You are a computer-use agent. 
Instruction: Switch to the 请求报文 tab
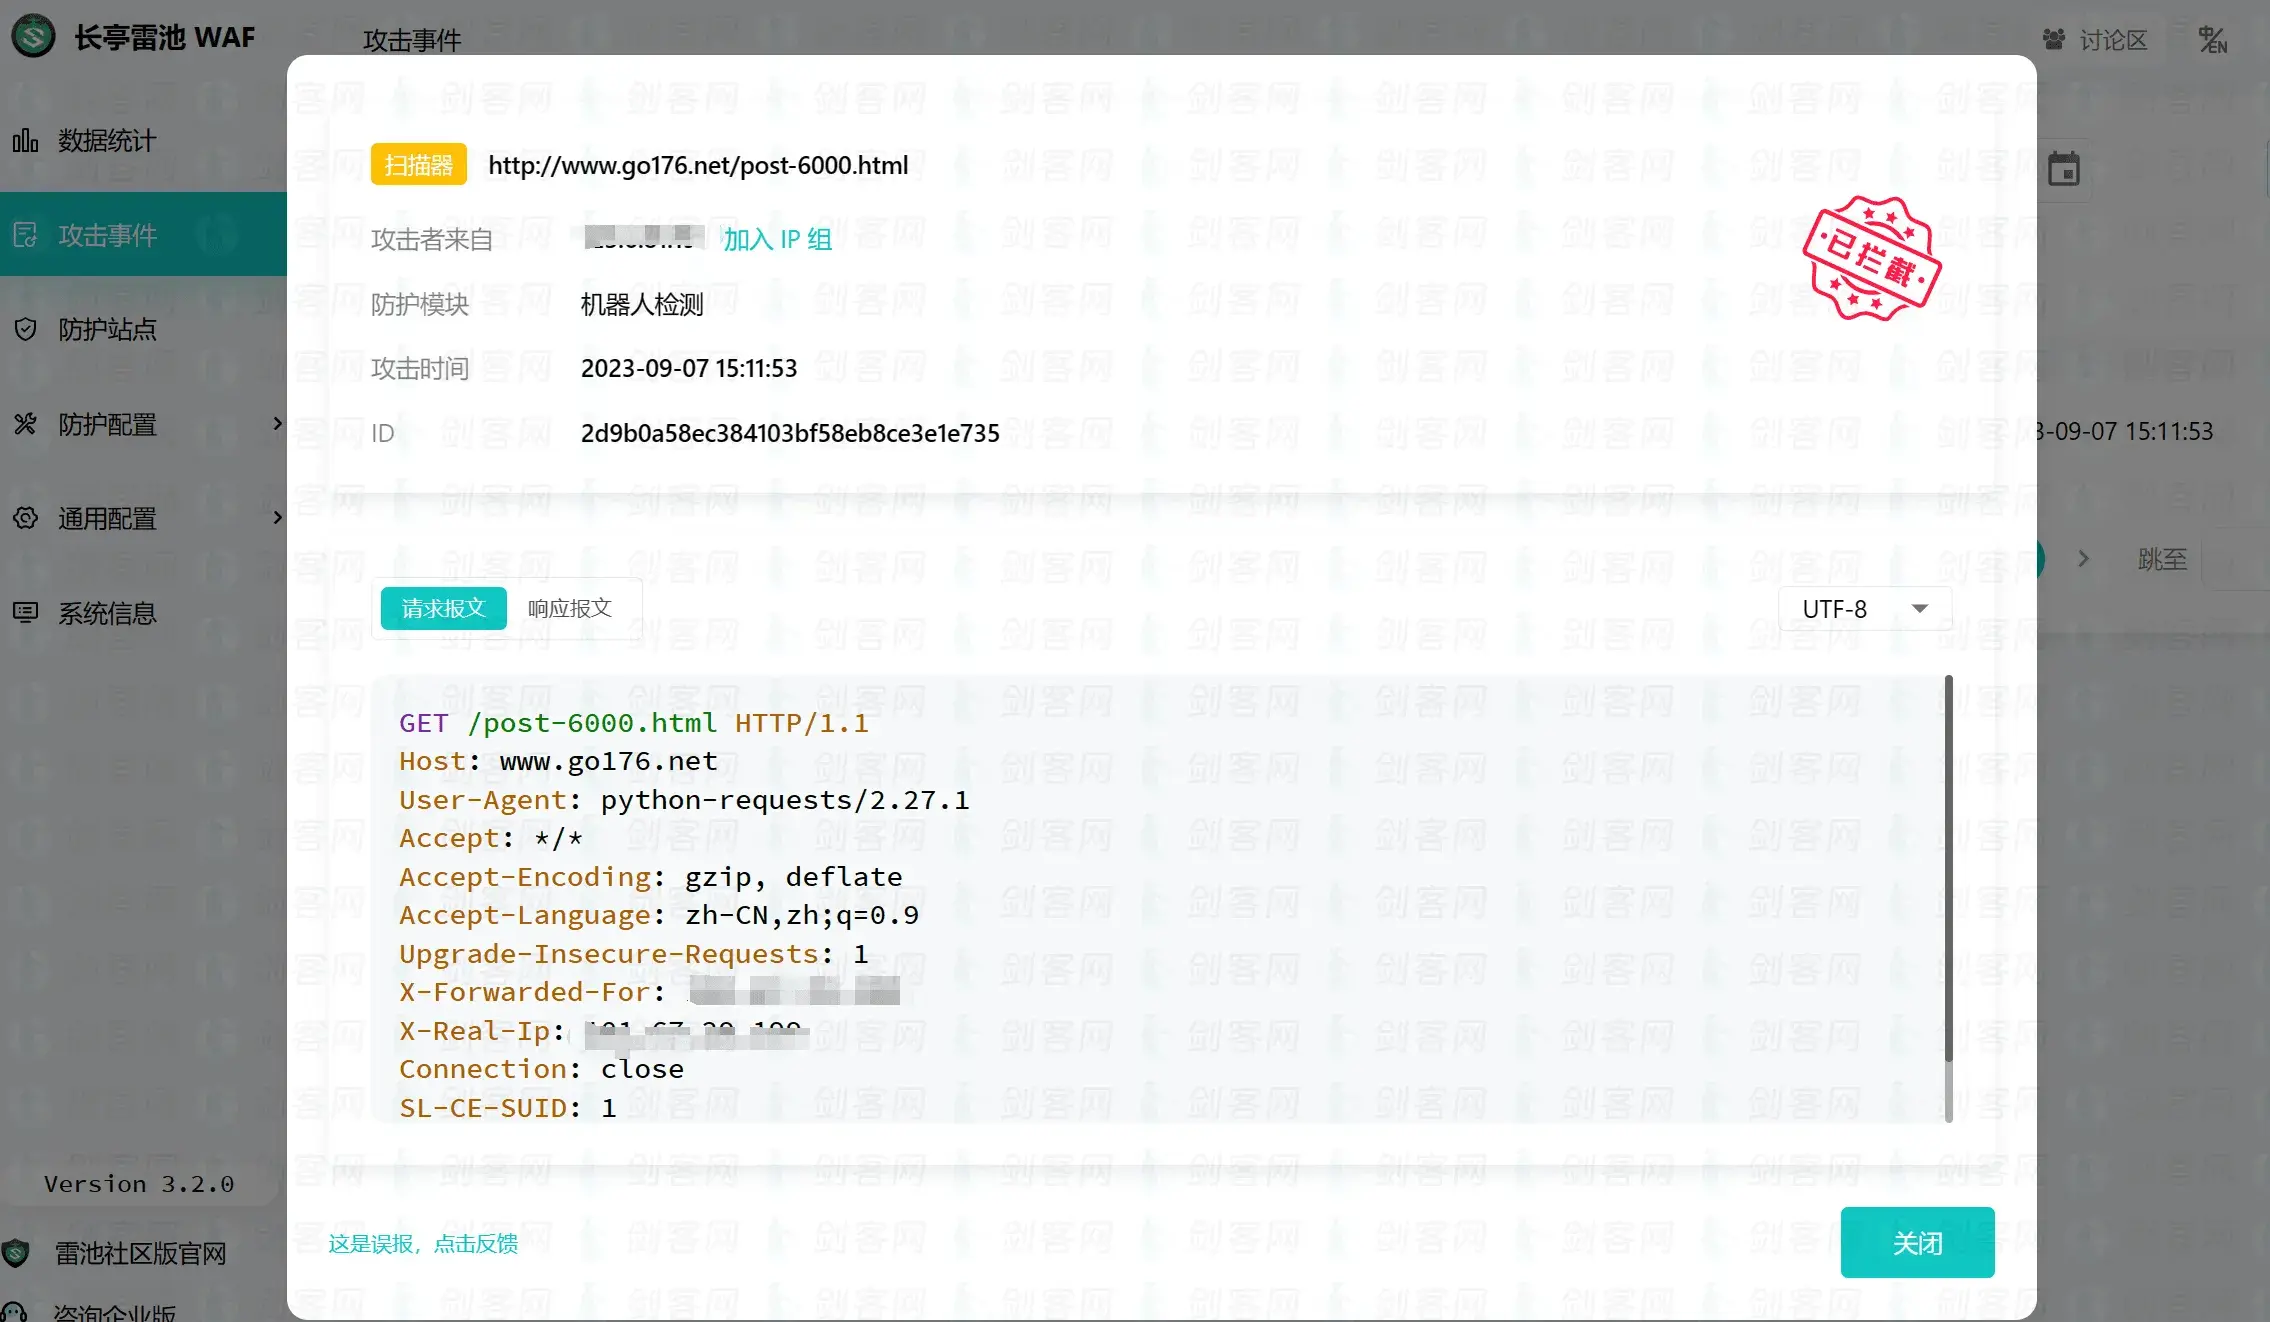443,608
